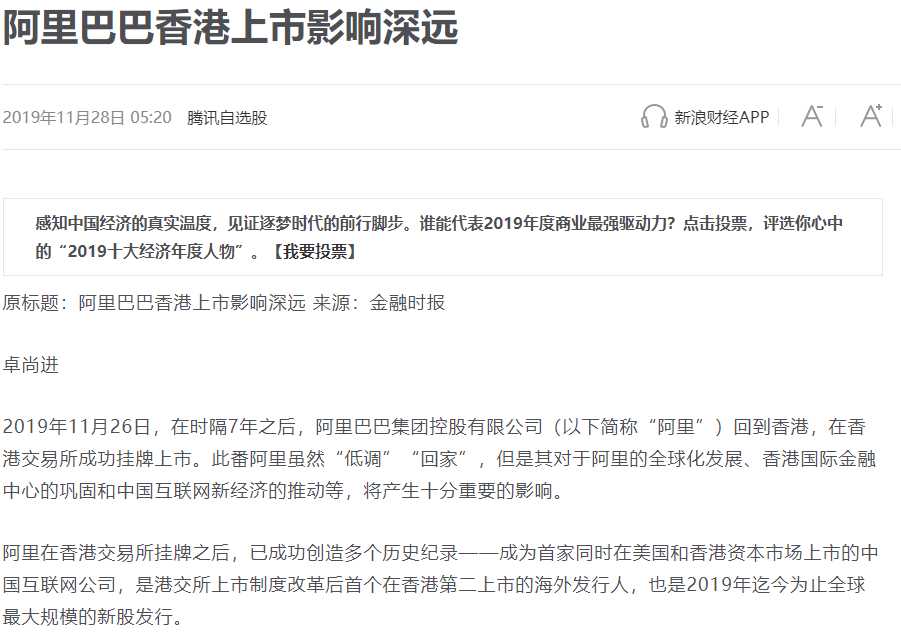Click the line starting 港交易所成功挂牌上市
The image size is (901, 642).
(x=439, y=459)
